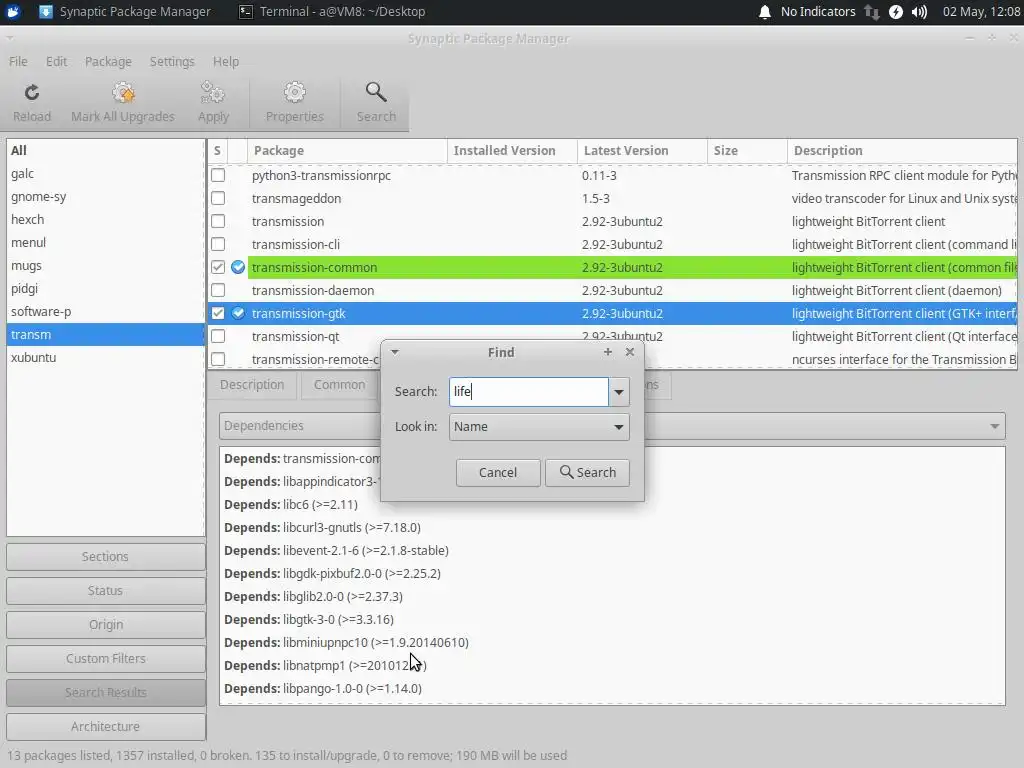Viewport: 1024px width, 768px height.
Task: Click the Custom Filters button
Action: click(x=105, y=658)
